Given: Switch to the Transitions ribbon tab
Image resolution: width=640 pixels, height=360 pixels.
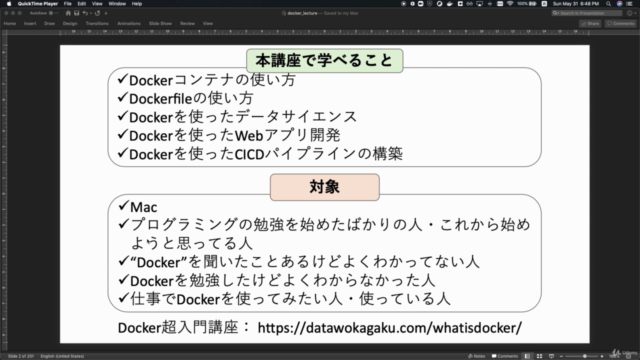Looking at the screenshot, I should [x=97, y=24].
